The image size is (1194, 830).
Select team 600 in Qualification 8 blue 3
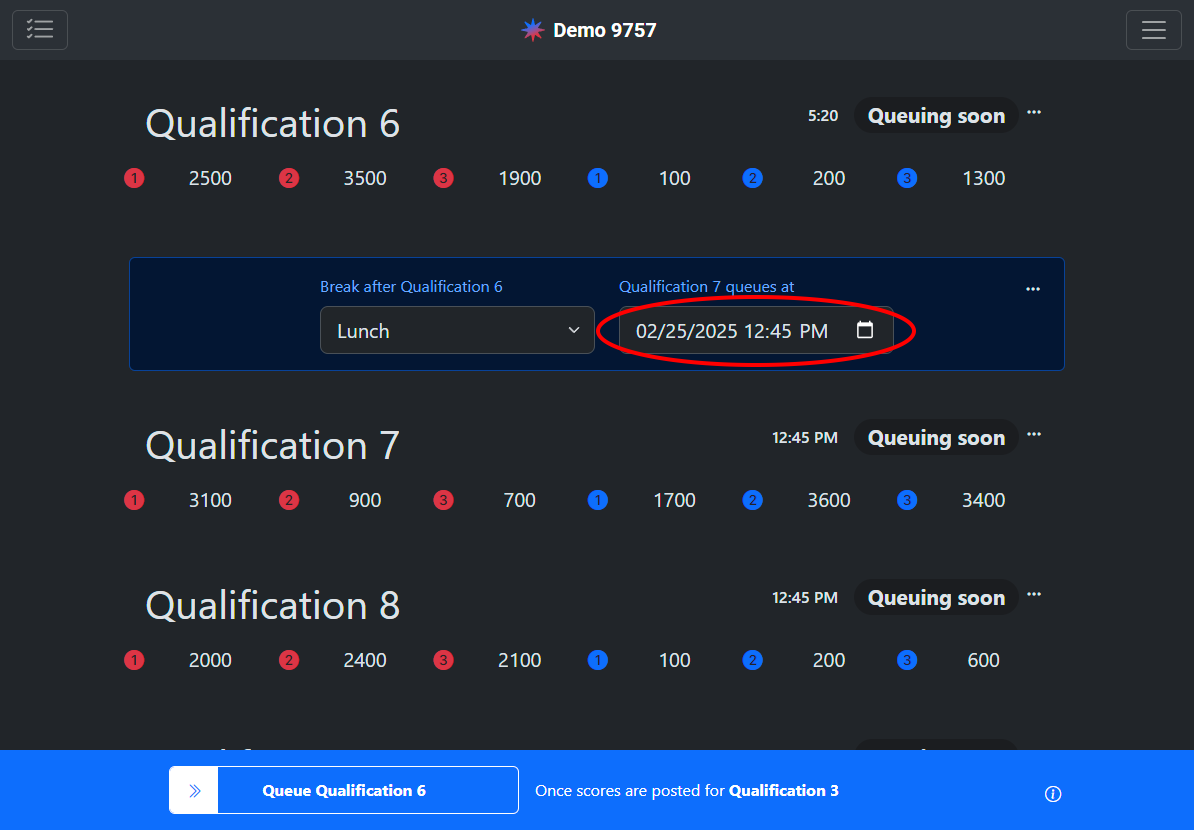[x=983, y=661]
